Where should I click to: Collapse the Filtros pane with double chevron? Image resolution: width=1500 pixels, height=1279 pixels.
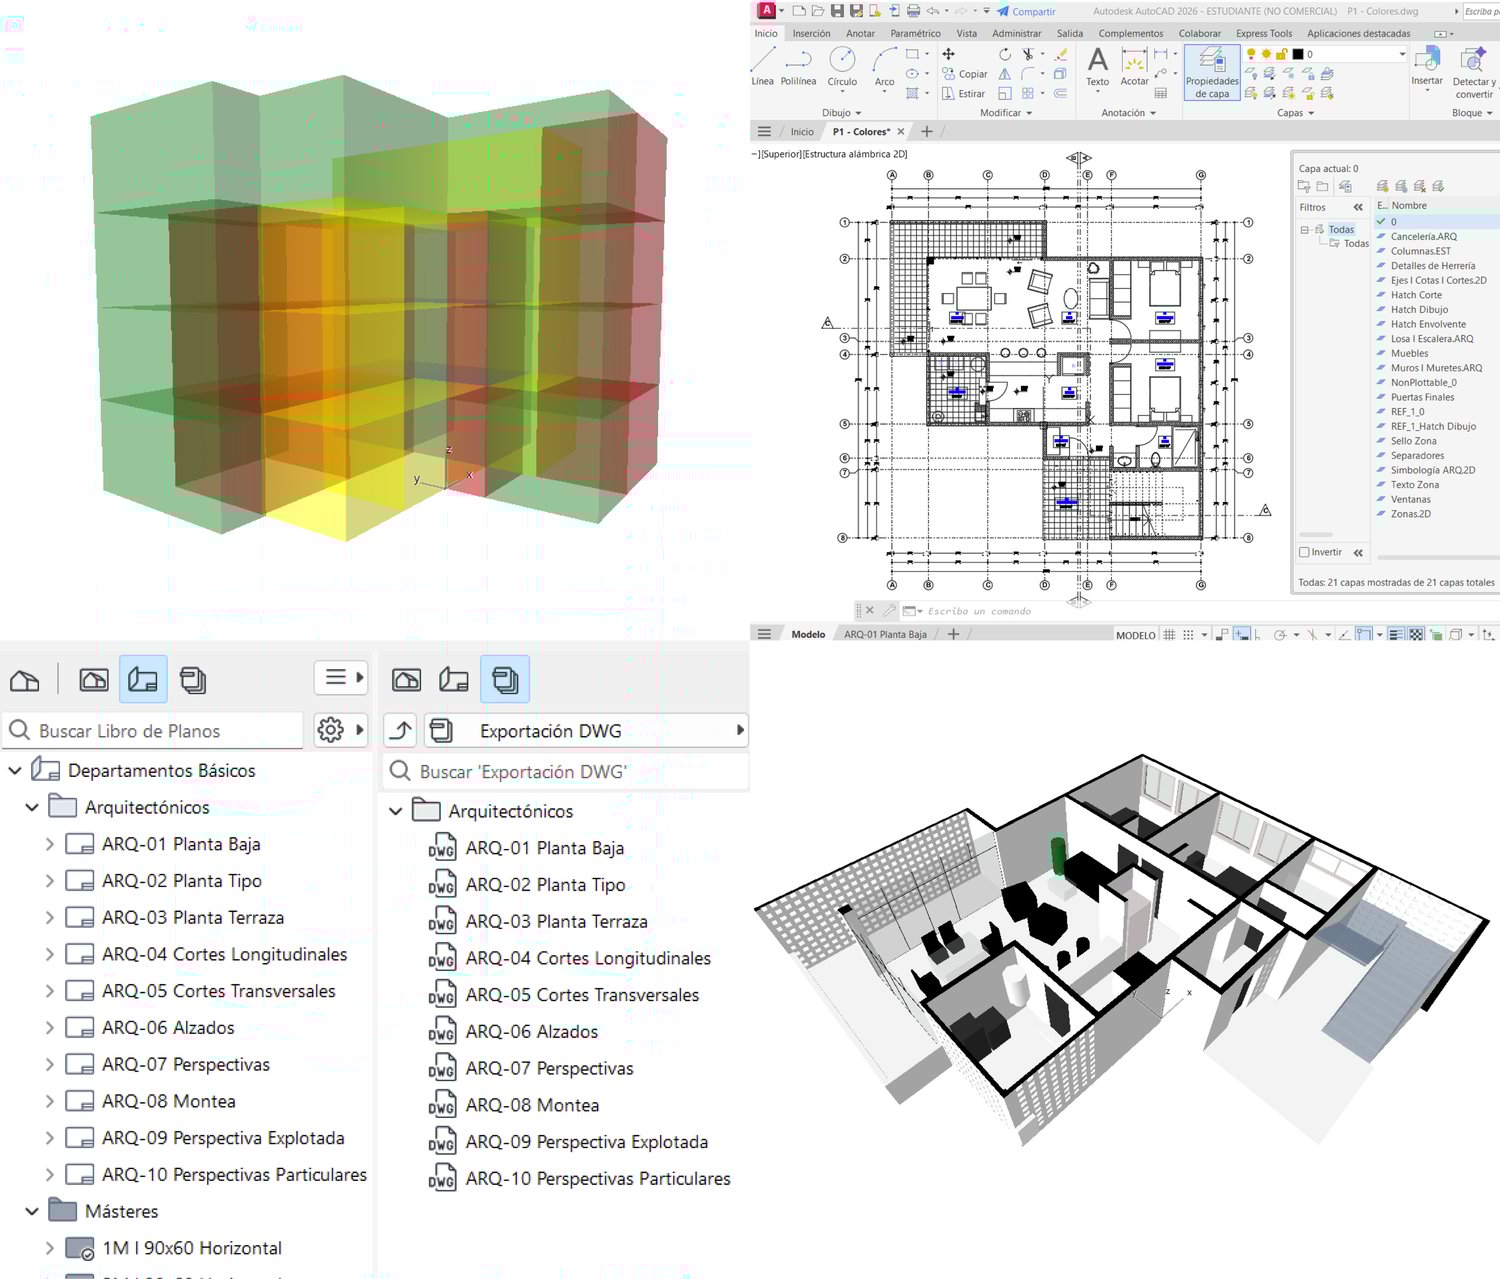[1358, 207]
